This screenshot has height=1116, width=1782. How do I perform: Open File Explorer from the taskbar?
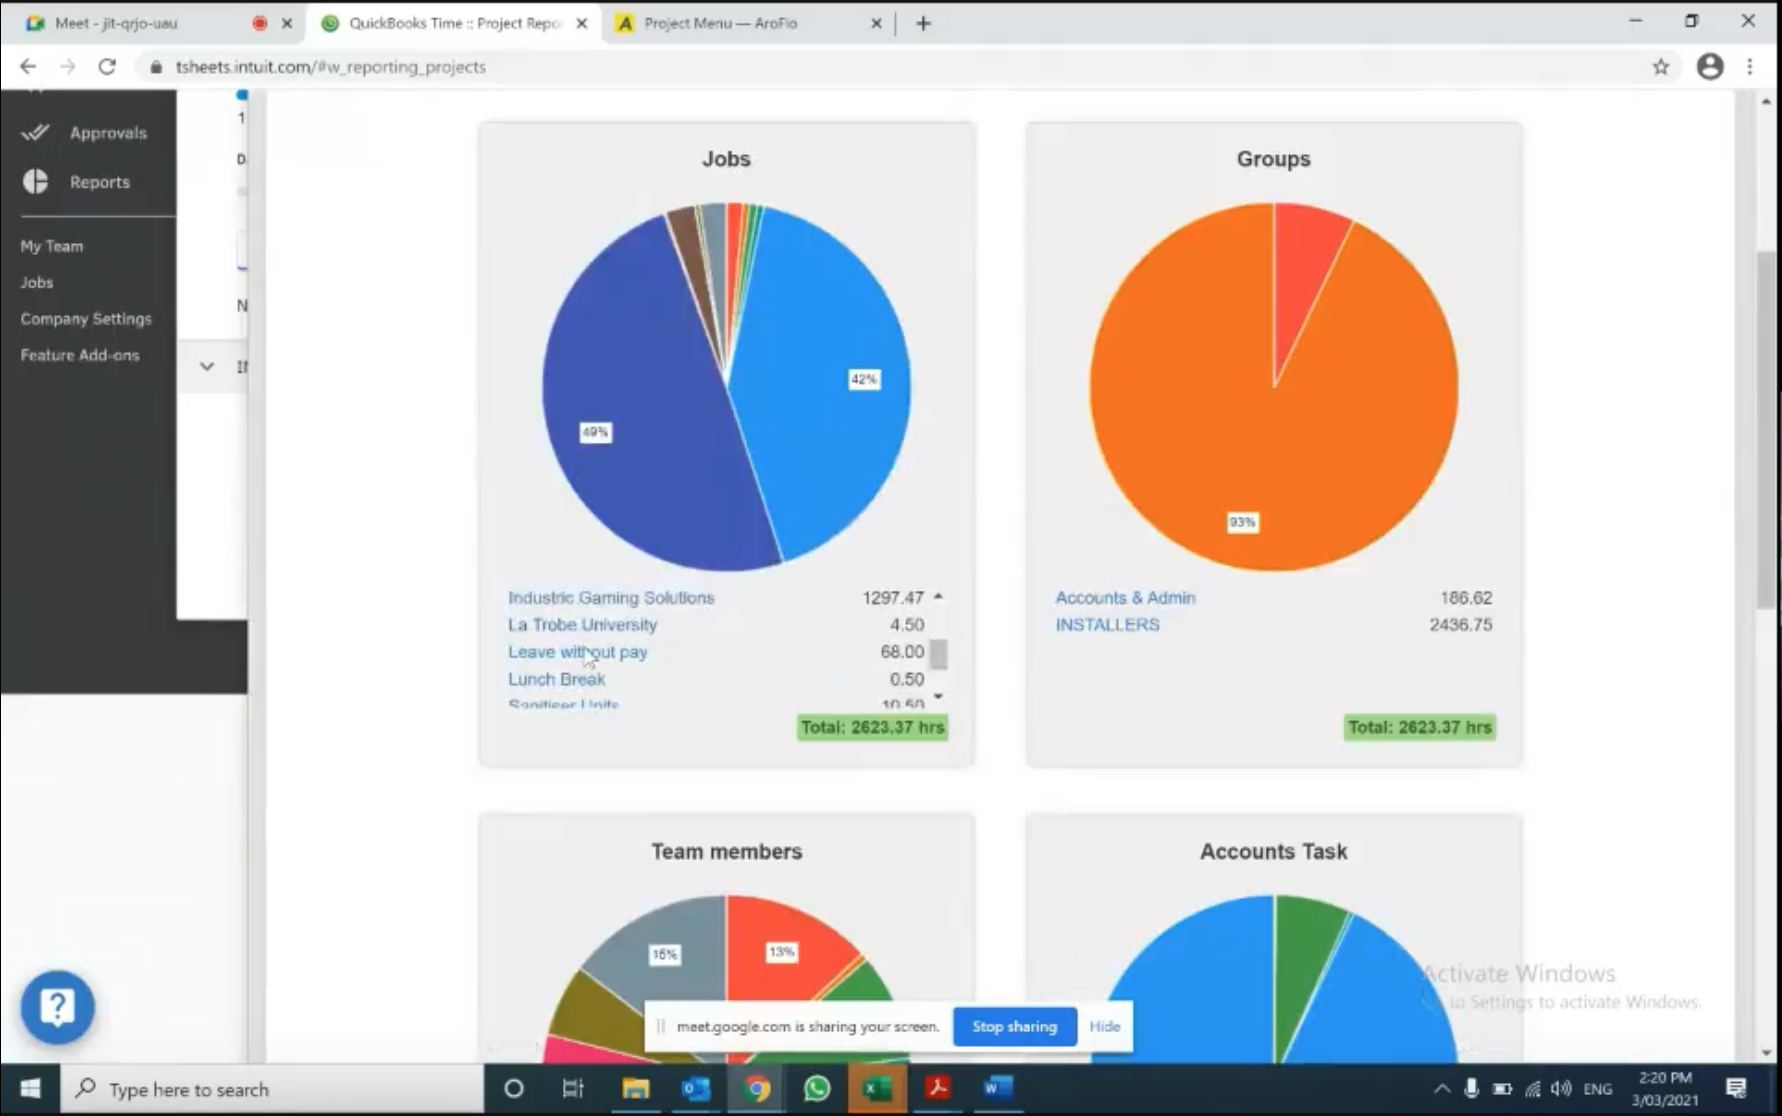click(636, 1089)
